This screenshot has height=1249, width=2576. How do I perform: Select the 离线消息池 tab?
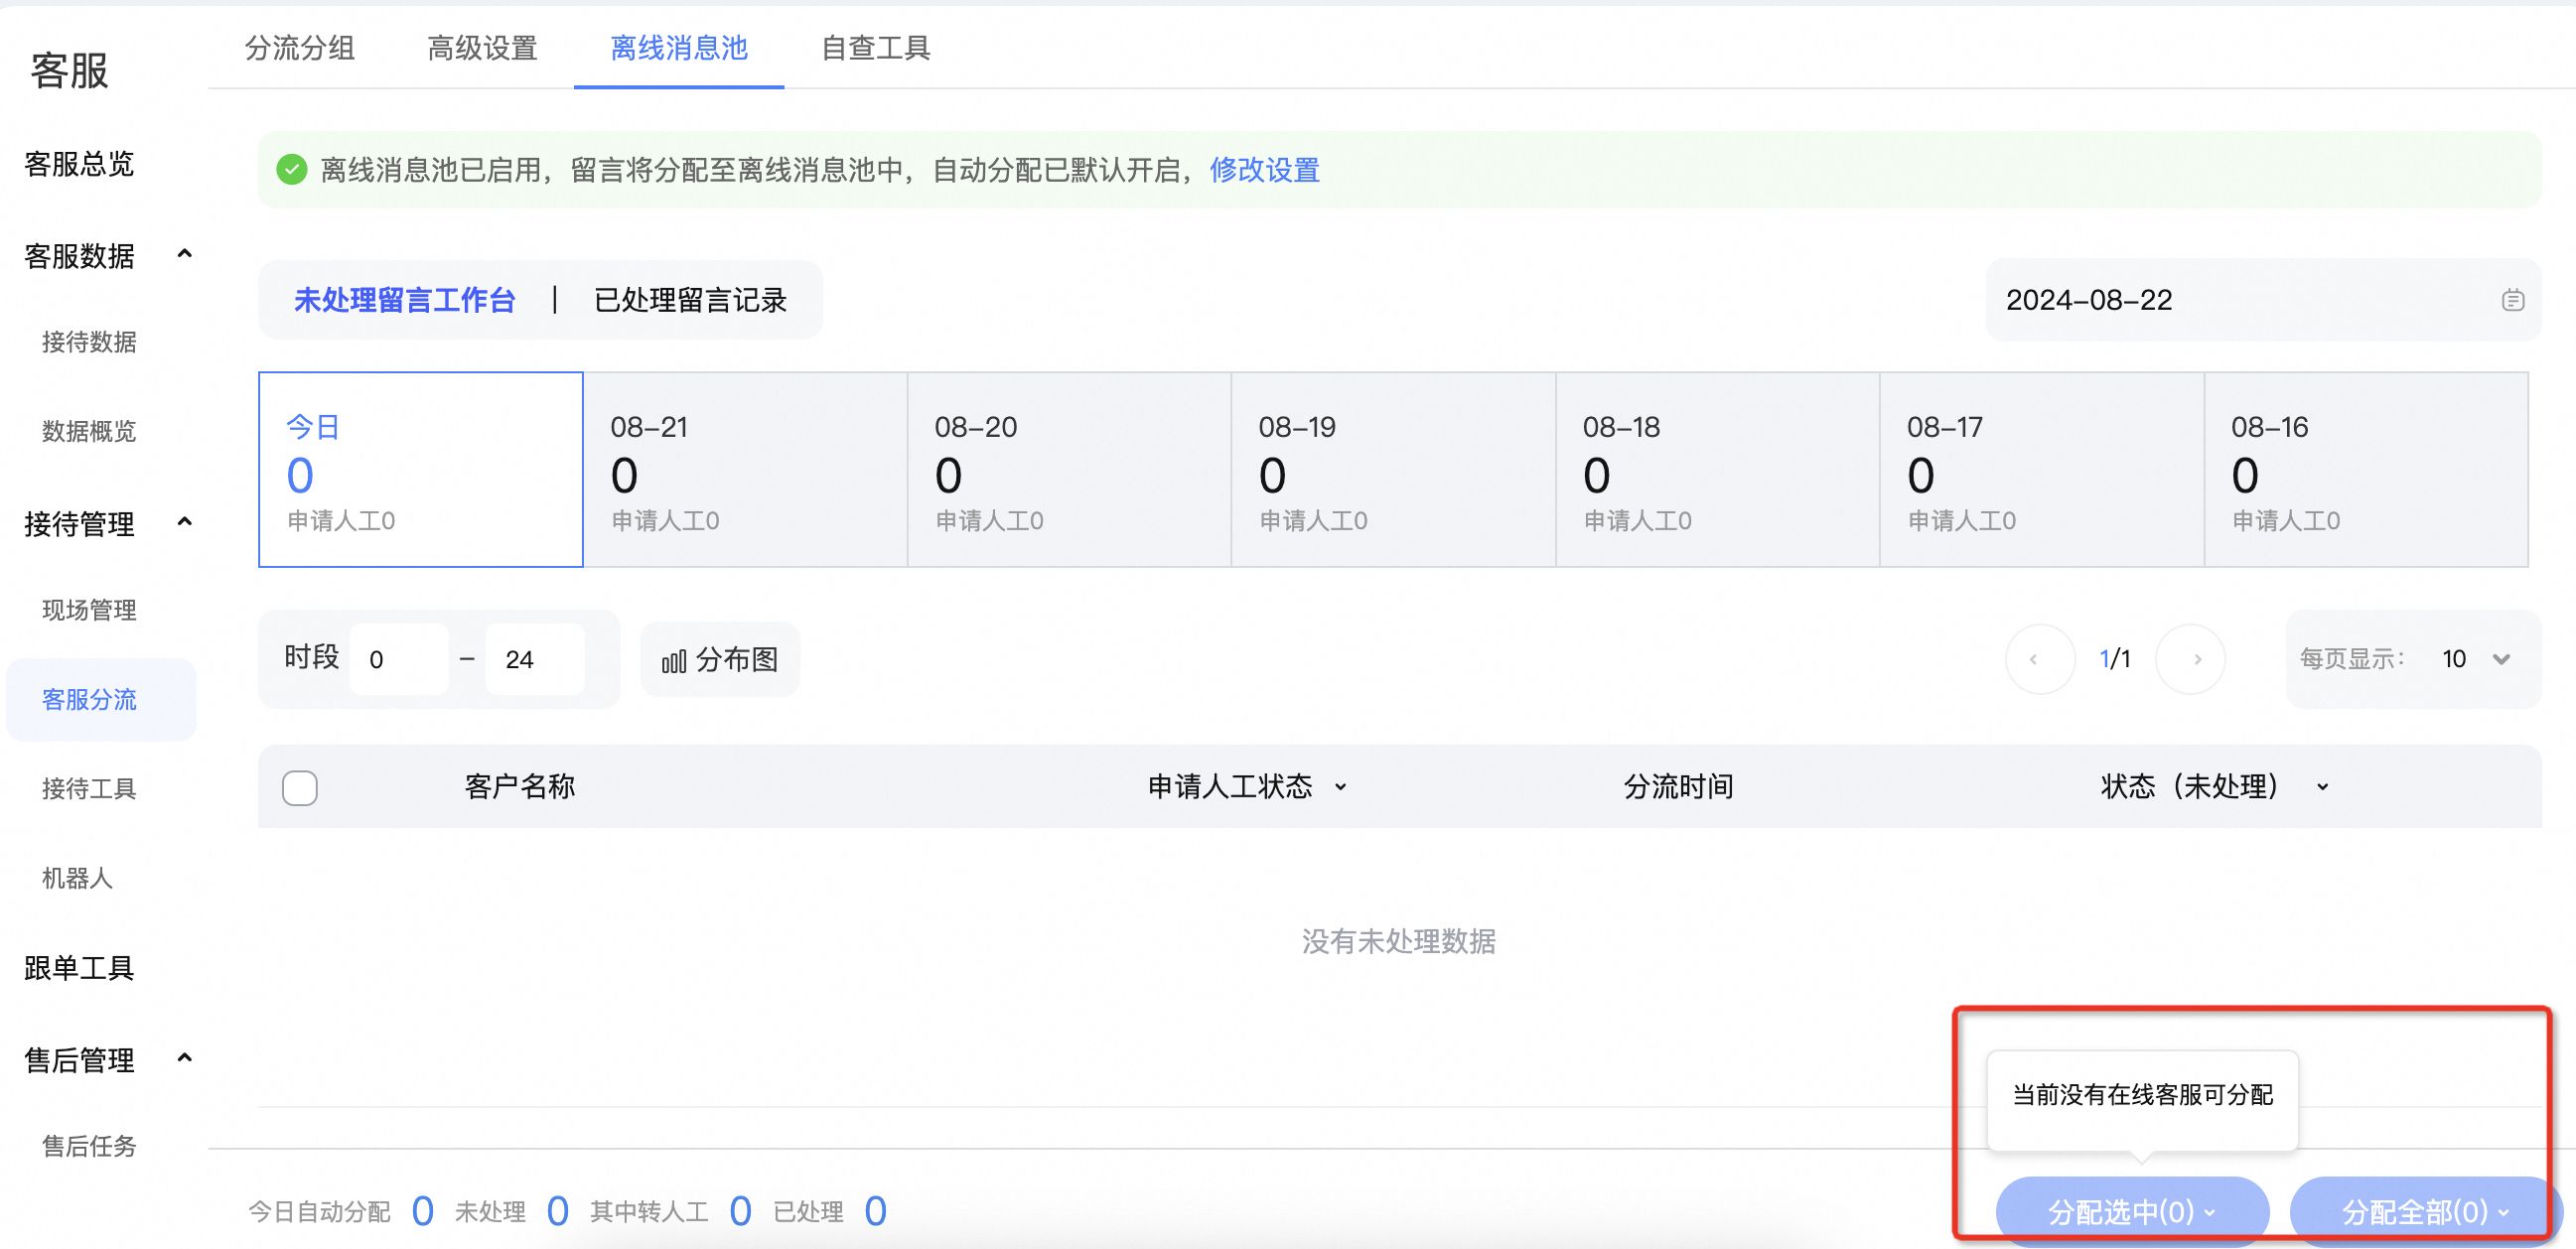(679, 47)
